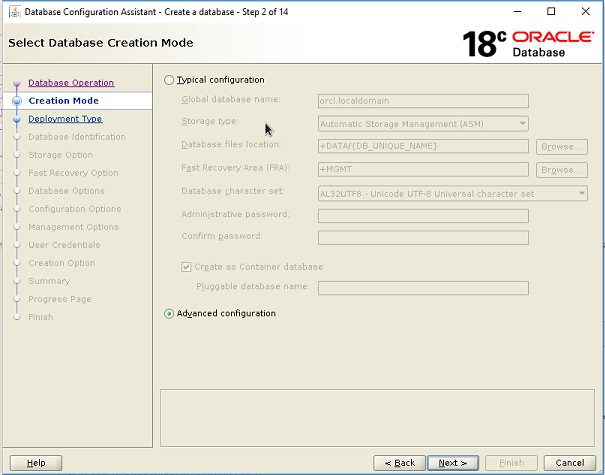Select the Typical configuration radio button
The image size is (605, 475).
(x=169, y=80)
